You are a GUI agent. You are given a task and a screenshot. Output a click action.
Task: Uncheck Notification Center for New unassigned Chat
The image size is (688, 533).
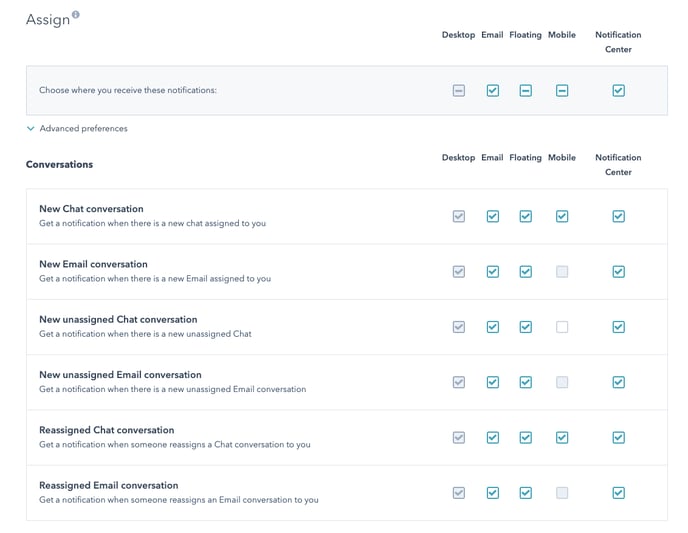(x=618, y=326)
